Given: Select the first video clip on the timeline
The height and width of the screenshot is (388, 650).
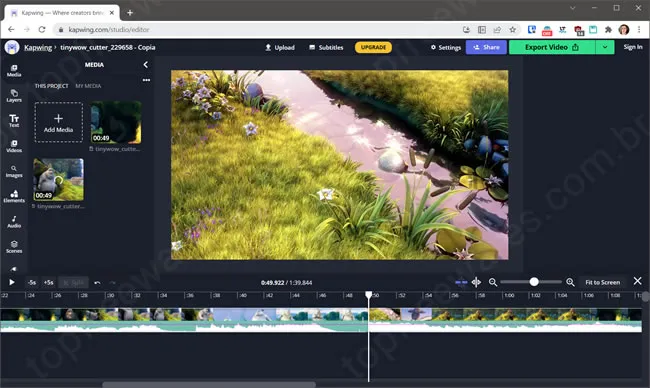Looking at the screenshot, I should tap(184, 320).
